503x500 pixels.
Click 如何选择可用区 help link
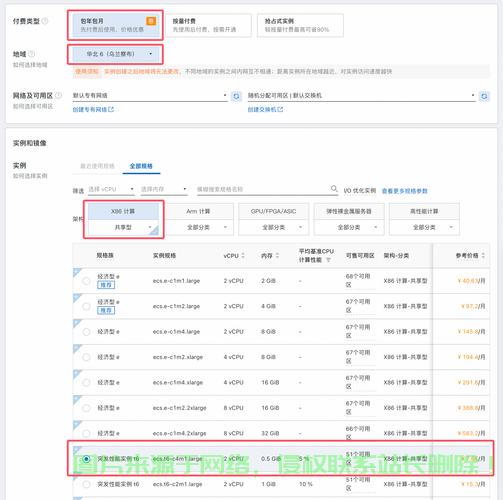33,106
